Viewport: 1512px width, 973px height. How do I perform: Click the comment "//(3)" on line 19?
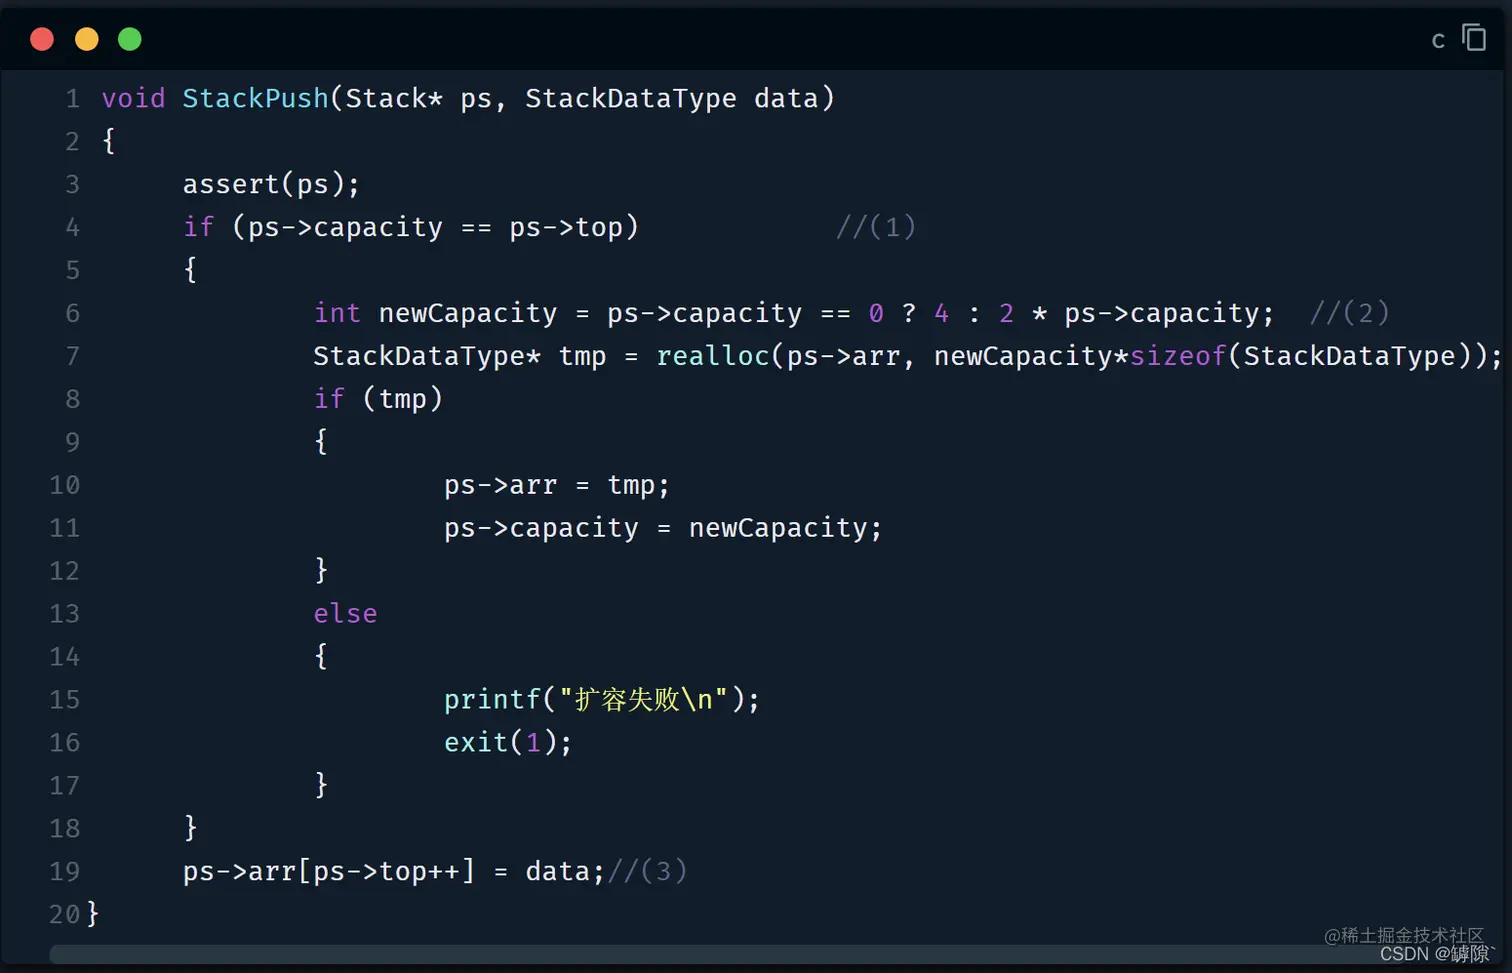[x=647, y=871]
